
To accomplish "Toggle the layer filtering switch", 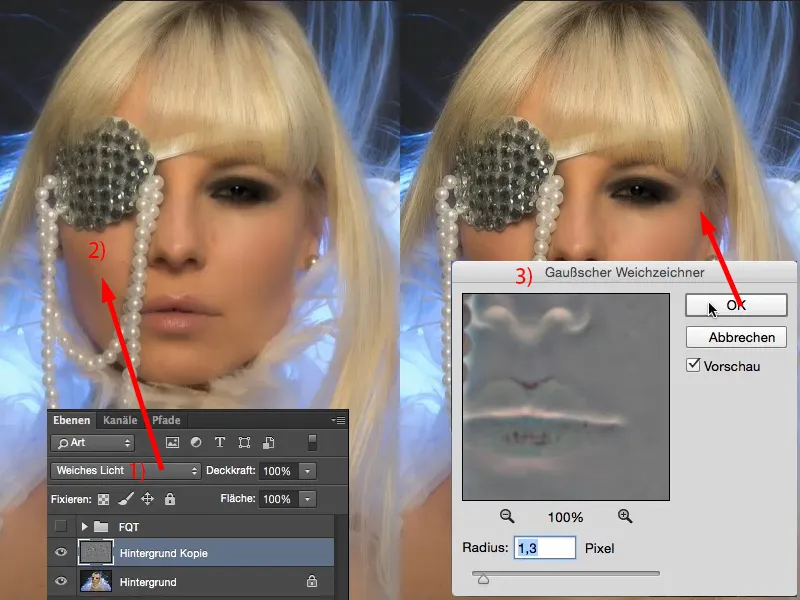I will (x=312, y=442).
